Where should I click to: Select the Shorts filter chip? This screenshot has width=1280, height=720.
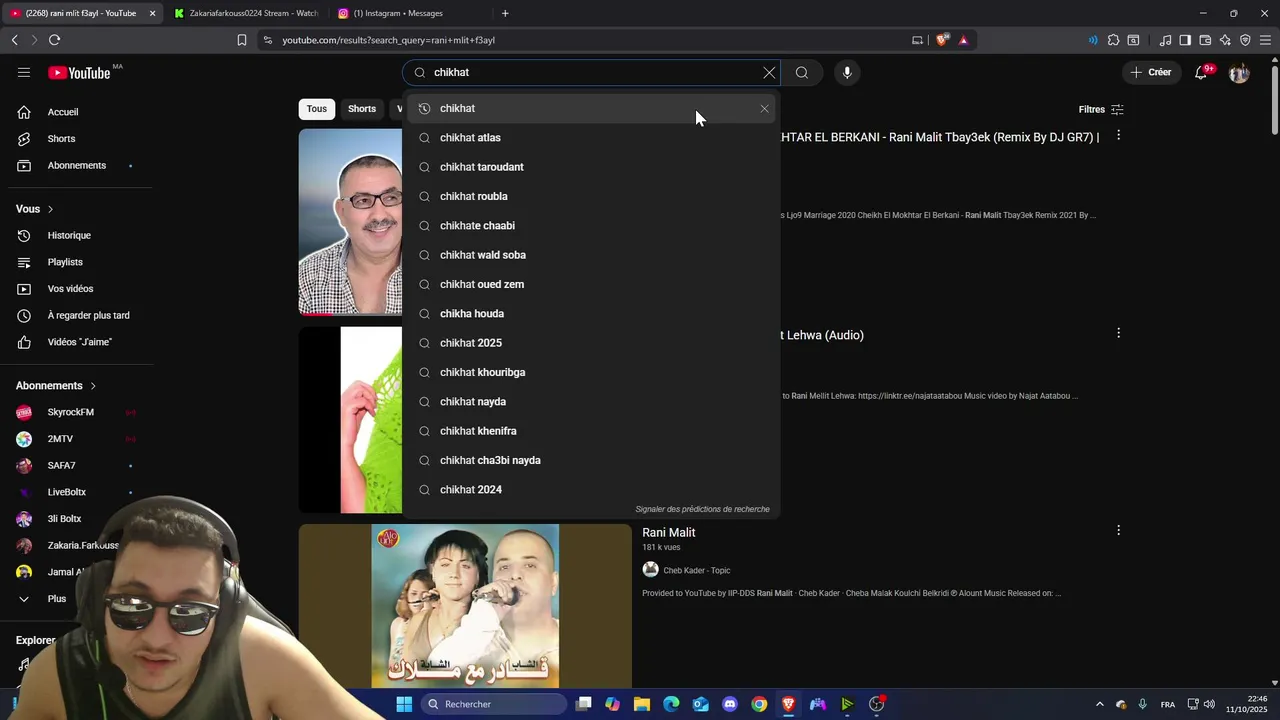[x=362, y=109]
